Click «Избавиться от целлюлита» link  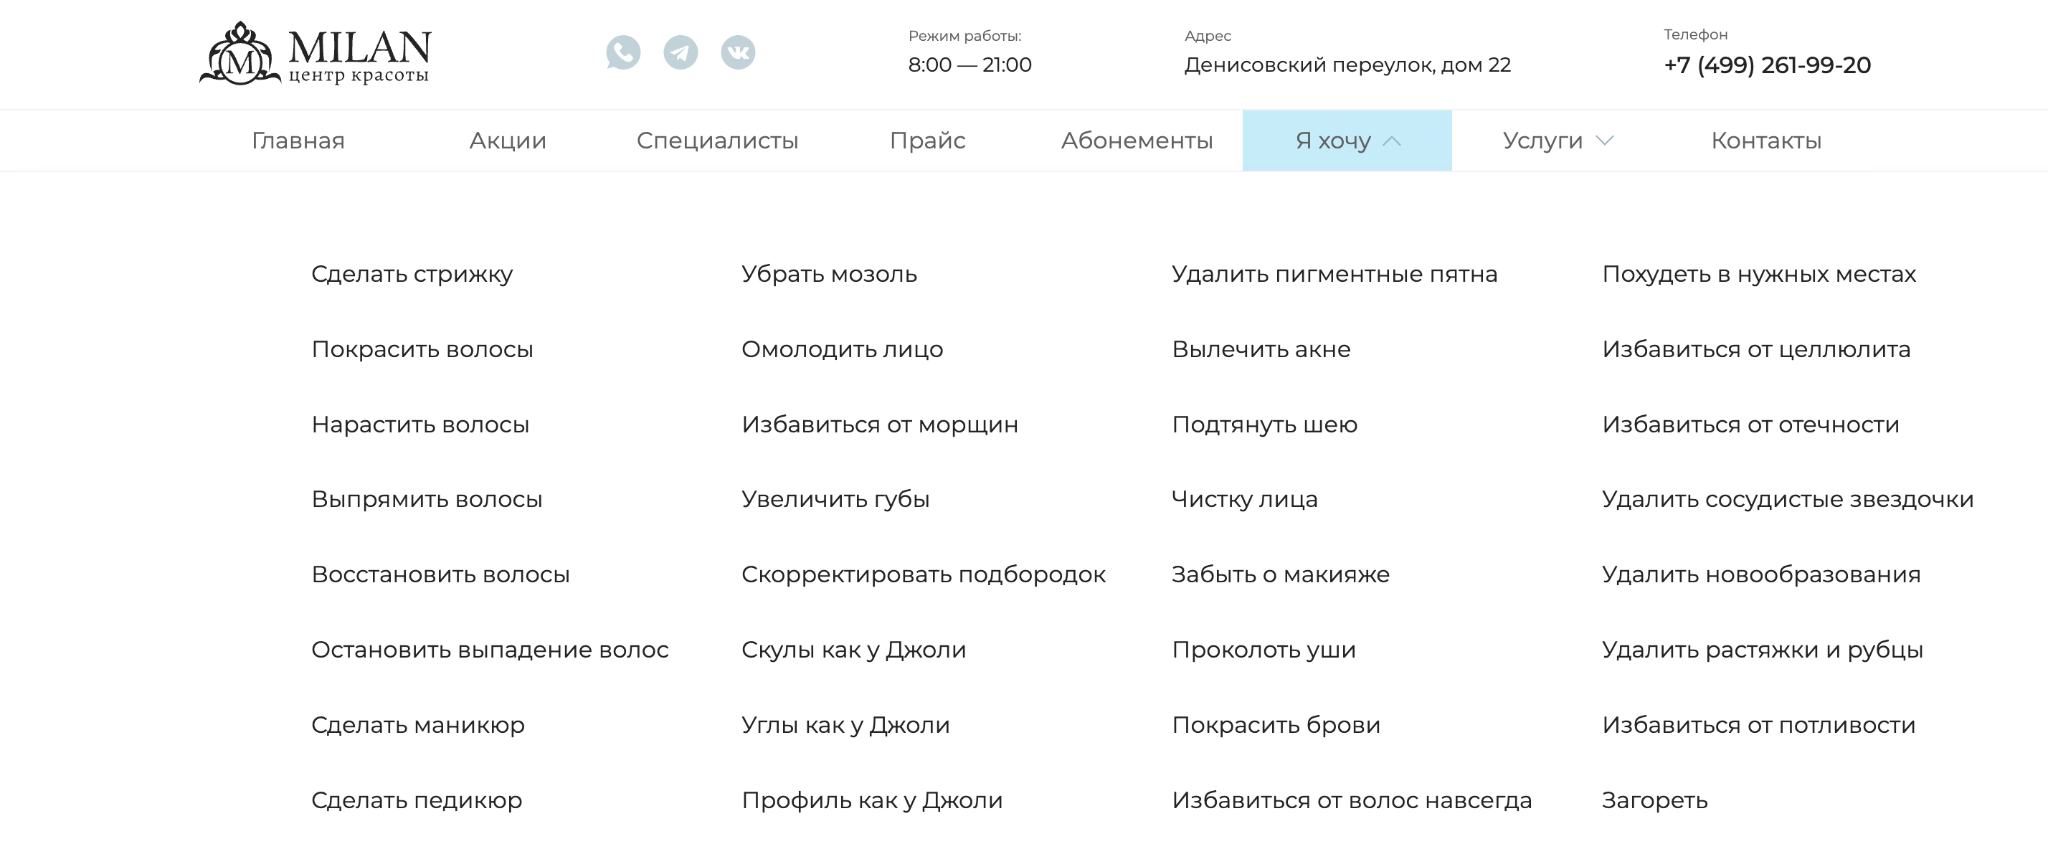pos(1755,349)
